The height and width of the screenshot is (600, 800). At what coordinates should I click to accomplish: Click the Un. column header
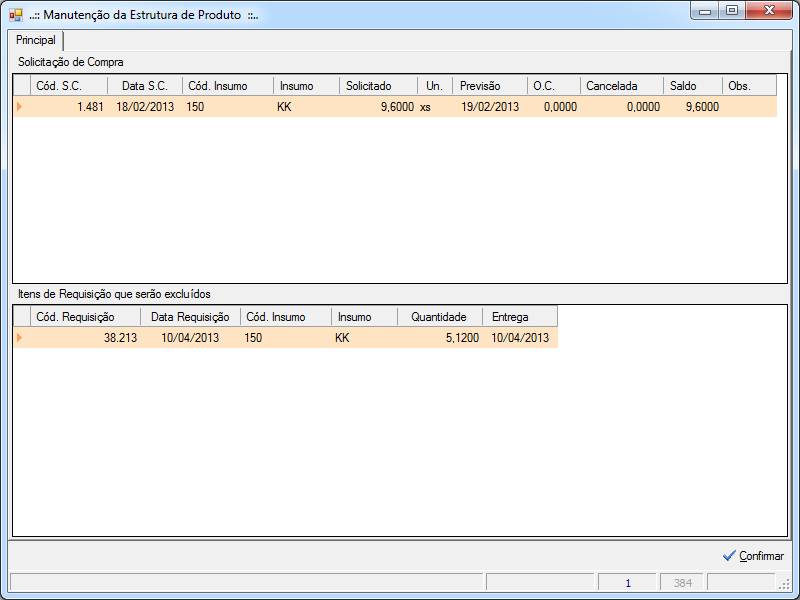[x=435, y=86]
